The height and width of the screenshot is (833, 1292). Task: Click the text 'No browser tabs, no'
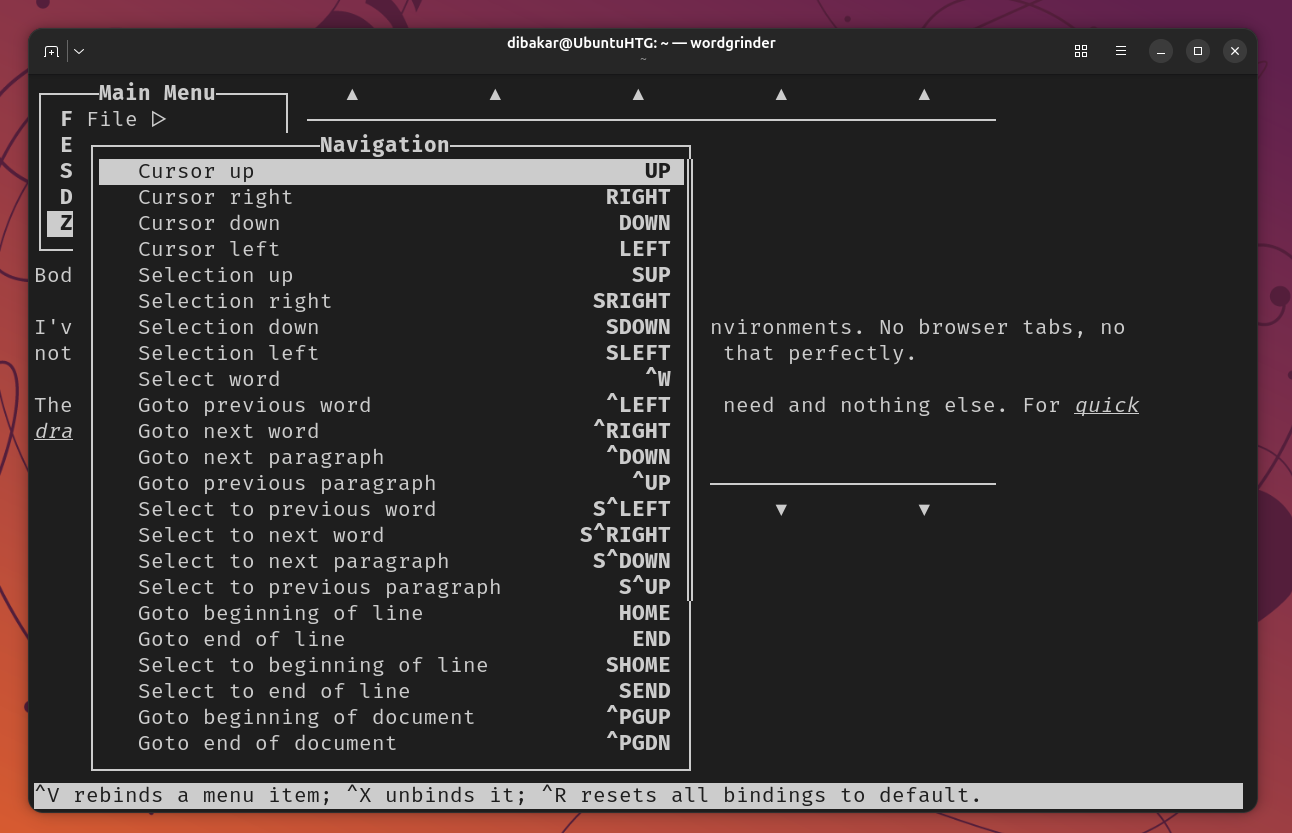(1002, 327)
